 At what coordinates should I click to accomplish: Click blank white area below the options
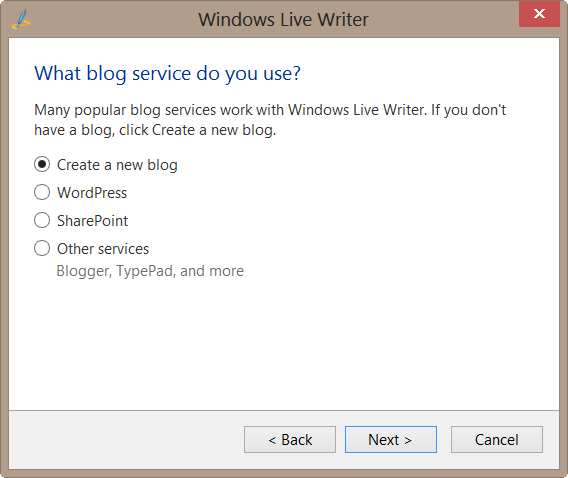click(x=284, y=344)
